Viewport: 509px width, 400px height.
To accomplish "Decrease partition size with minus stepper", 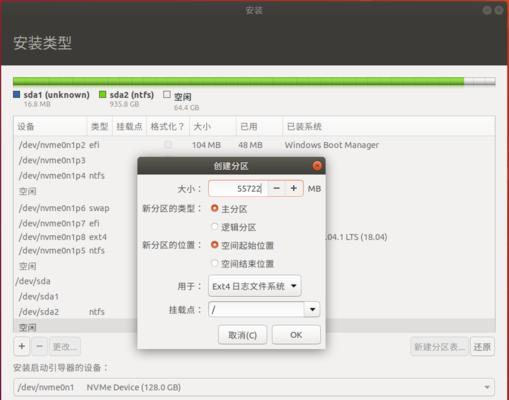I will pos(276,189).
